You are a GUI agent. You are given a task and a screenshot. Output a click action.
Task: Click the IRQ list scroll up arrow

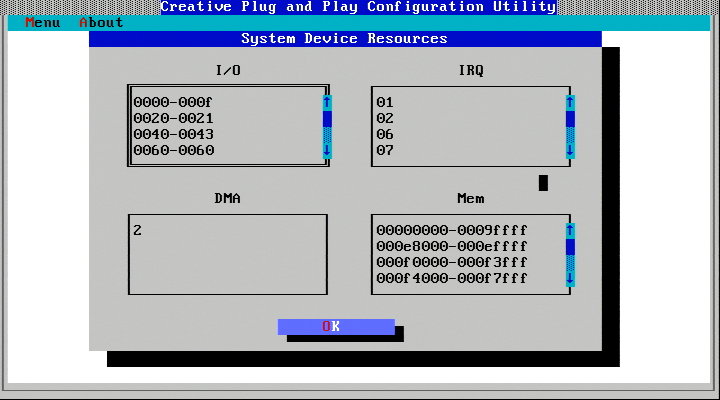[x=570, y=102]
